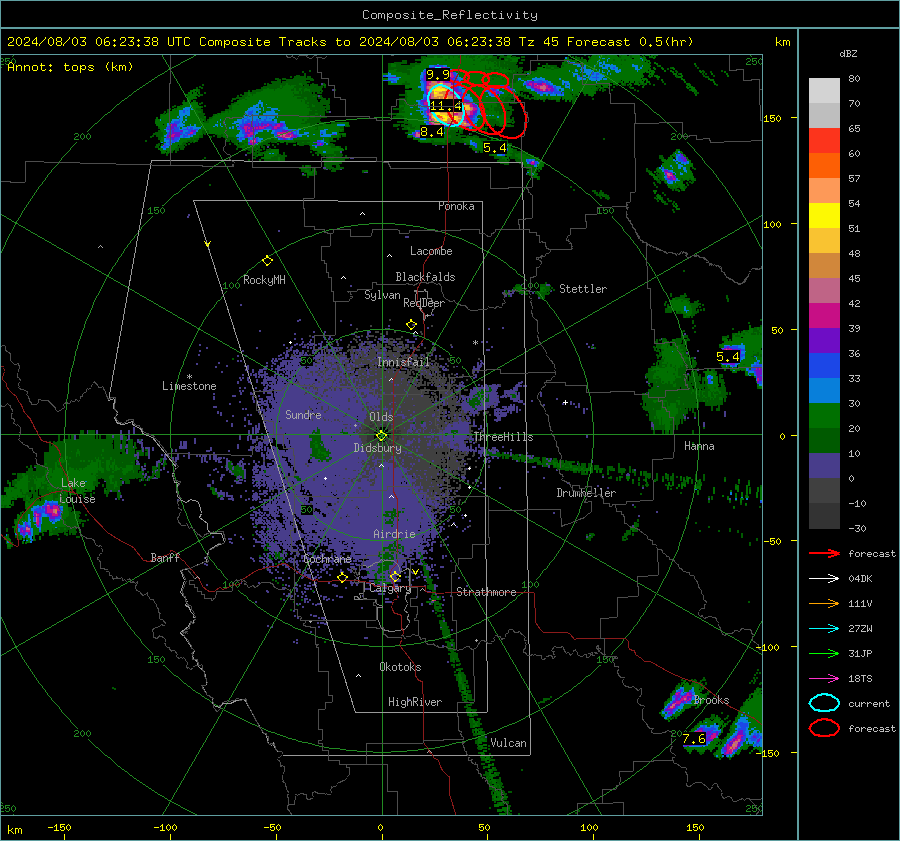Click the yellow diamond marker below Cochrane
Screen dimensions: 900x841
342,578
